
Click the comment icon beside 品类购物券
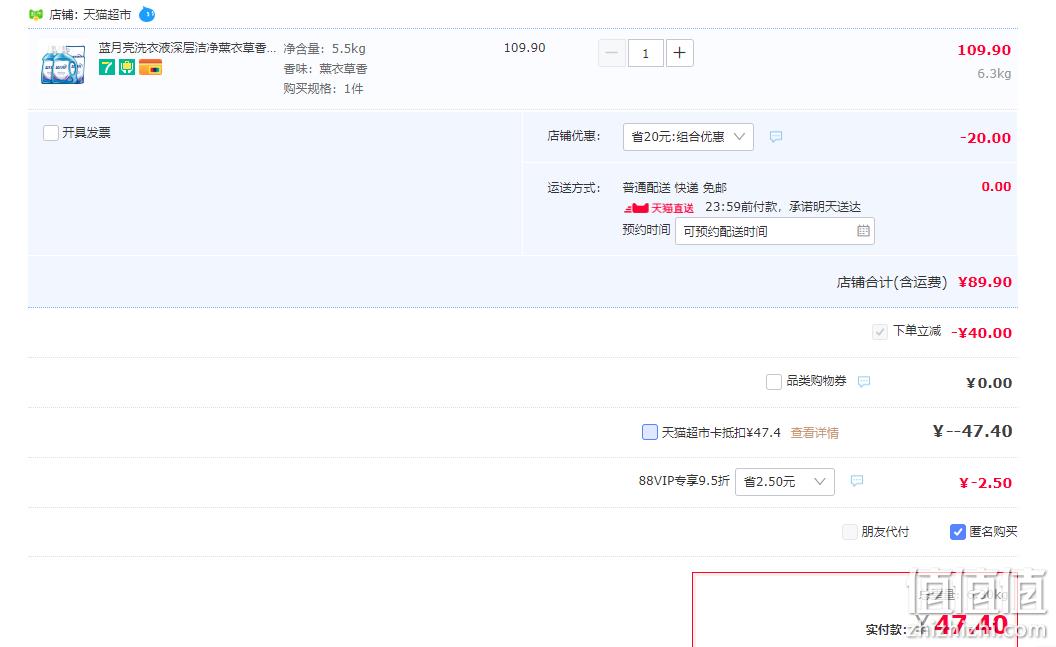[x=864, y=382]
